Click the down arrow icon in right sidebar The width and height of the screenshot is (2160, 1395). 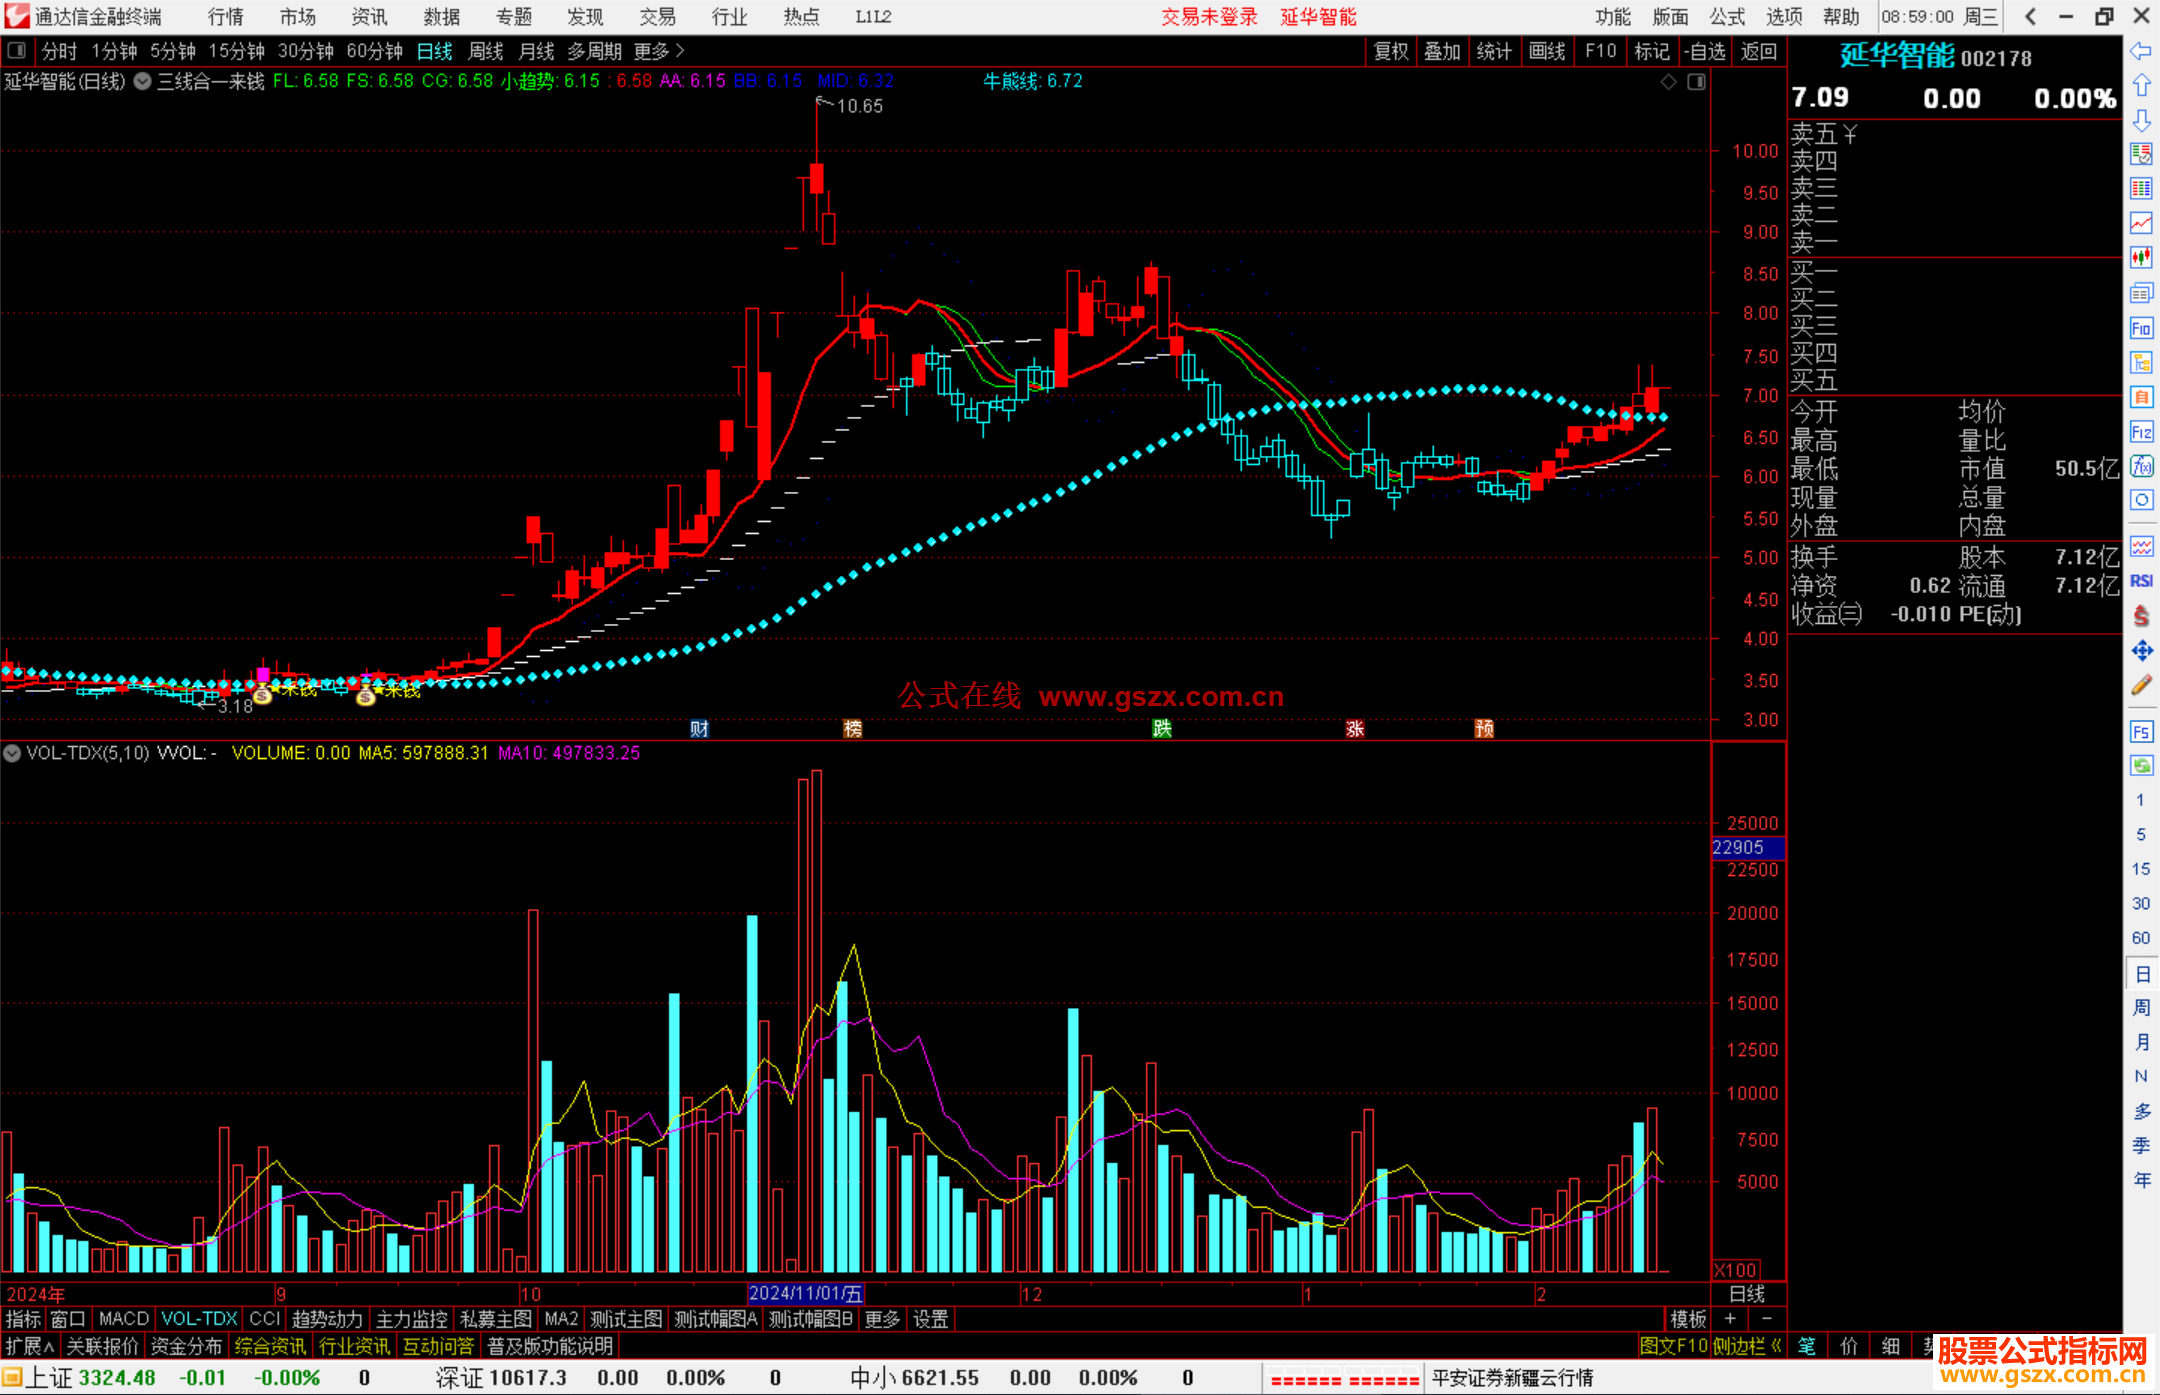pyautogui.click(x=2141, y=120)
